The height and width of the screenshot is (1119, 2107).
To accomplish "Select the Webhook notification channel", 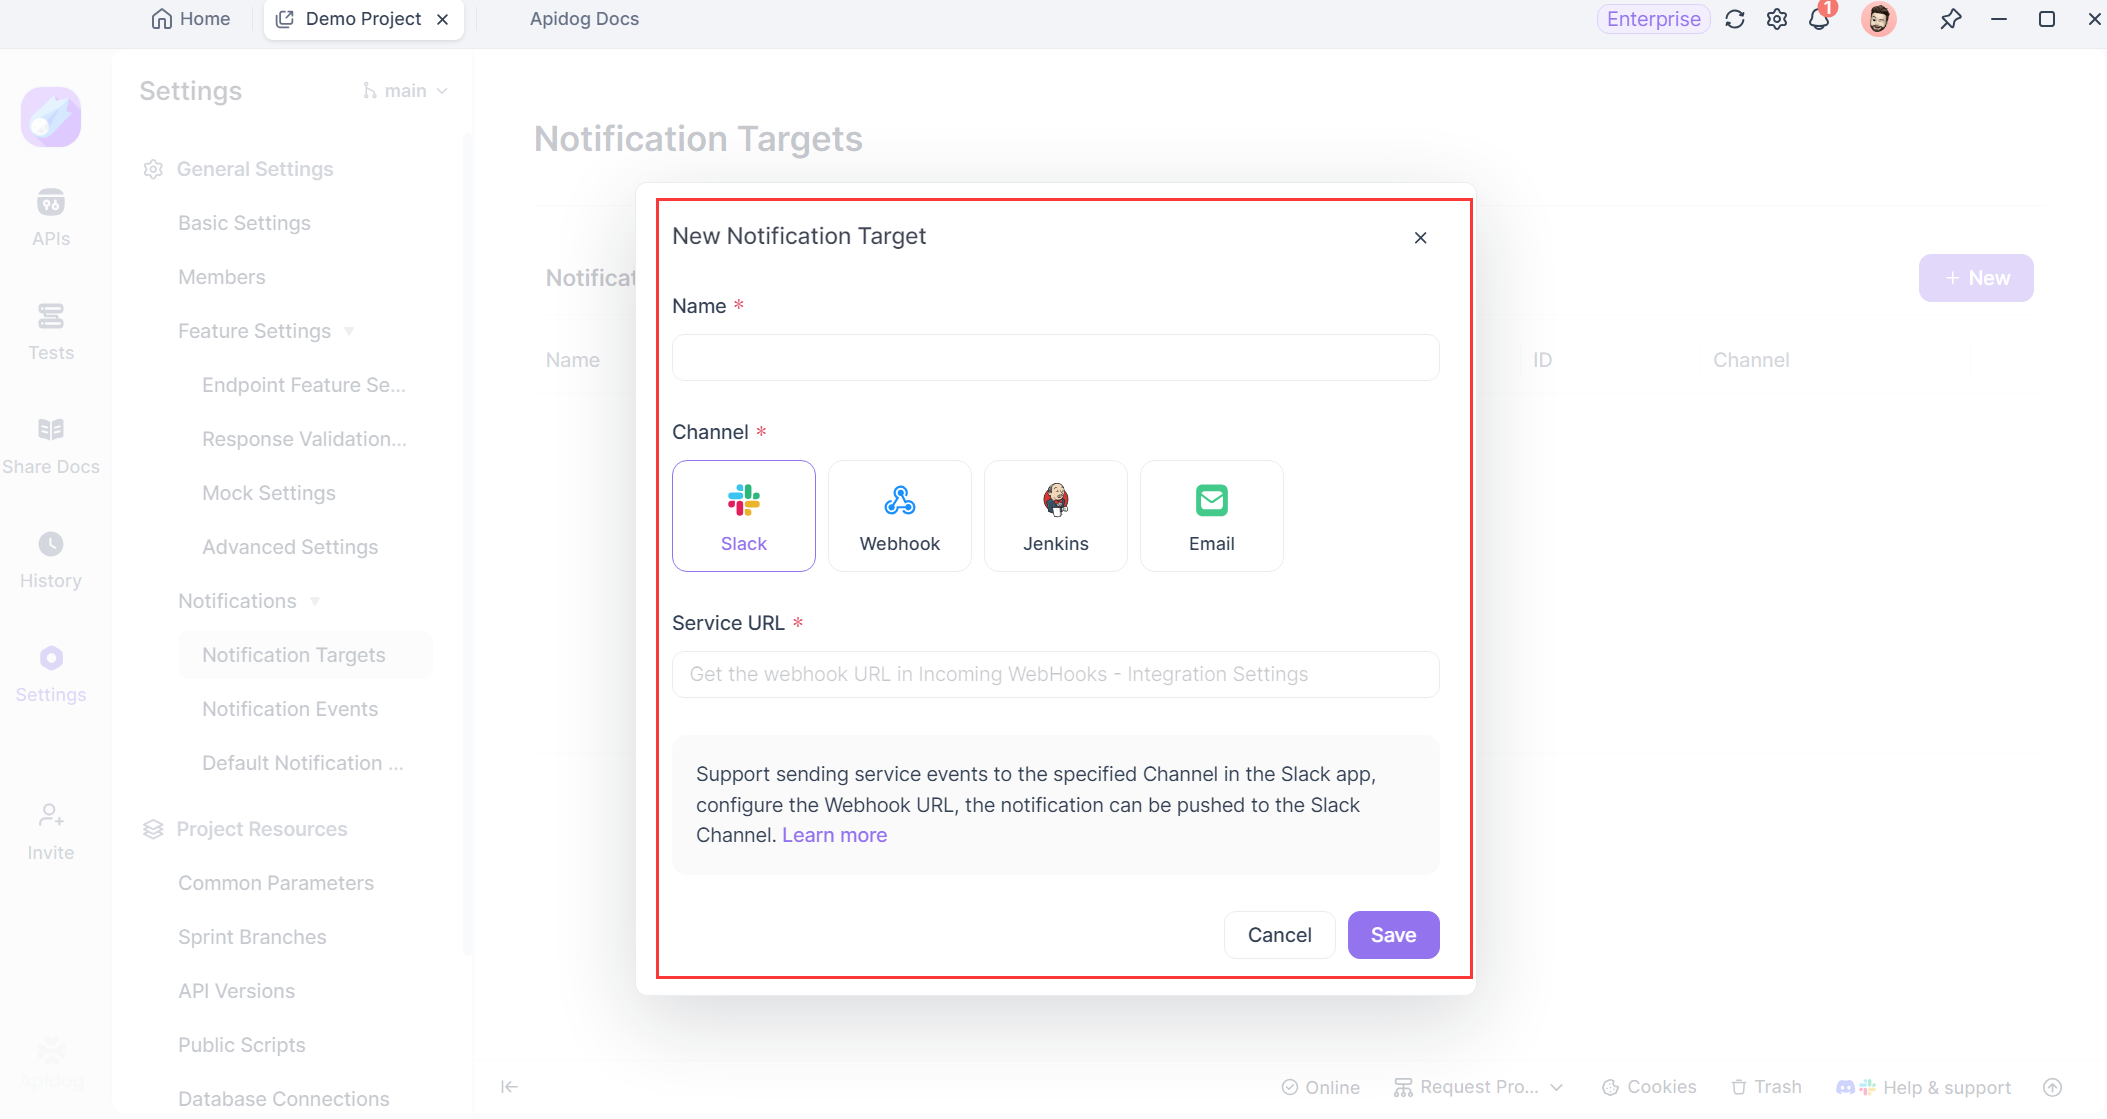I will tap(900, 516).
